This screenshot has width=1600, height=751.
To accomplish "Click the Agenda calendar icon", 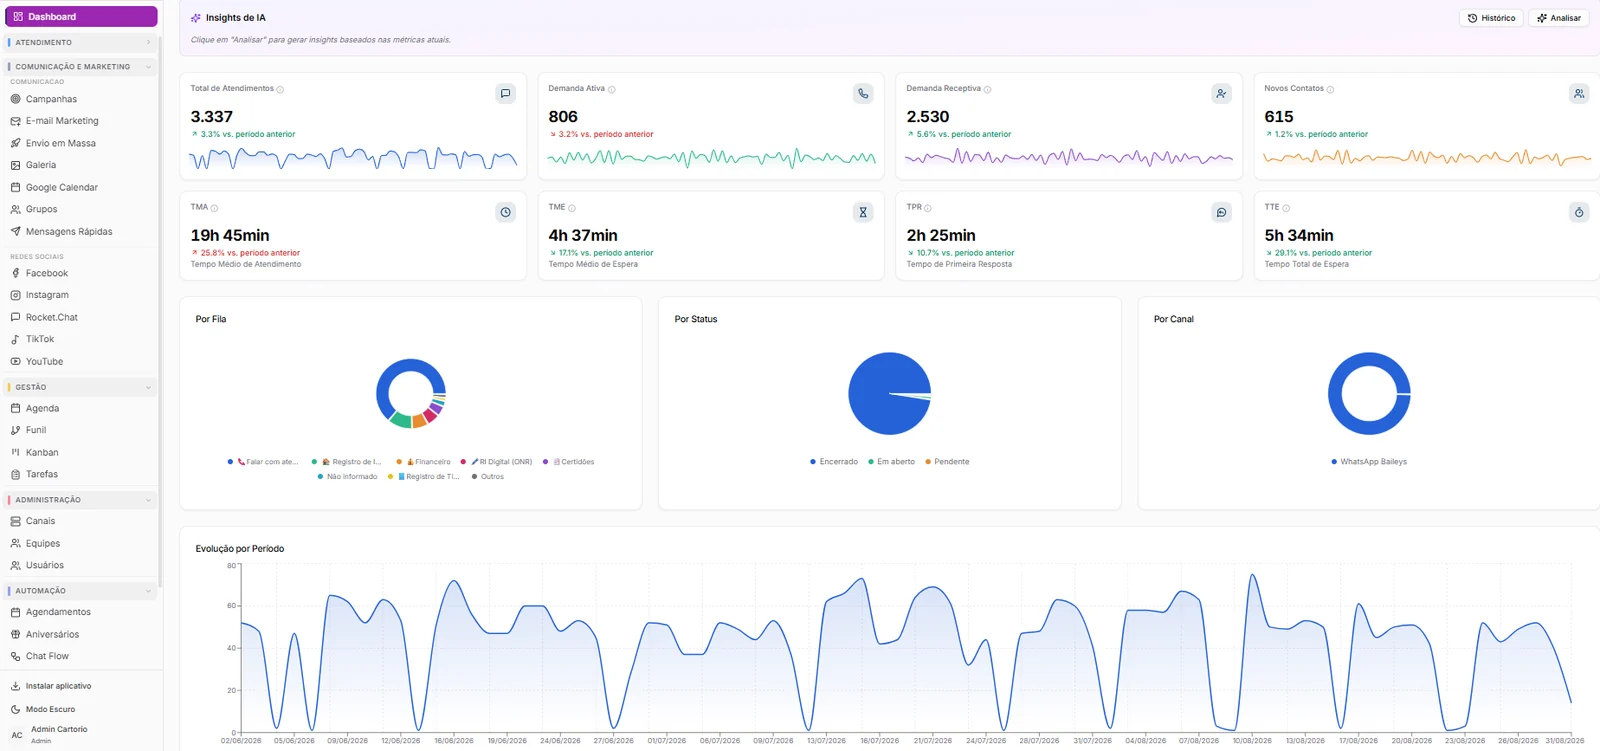I will pos(15,408).
